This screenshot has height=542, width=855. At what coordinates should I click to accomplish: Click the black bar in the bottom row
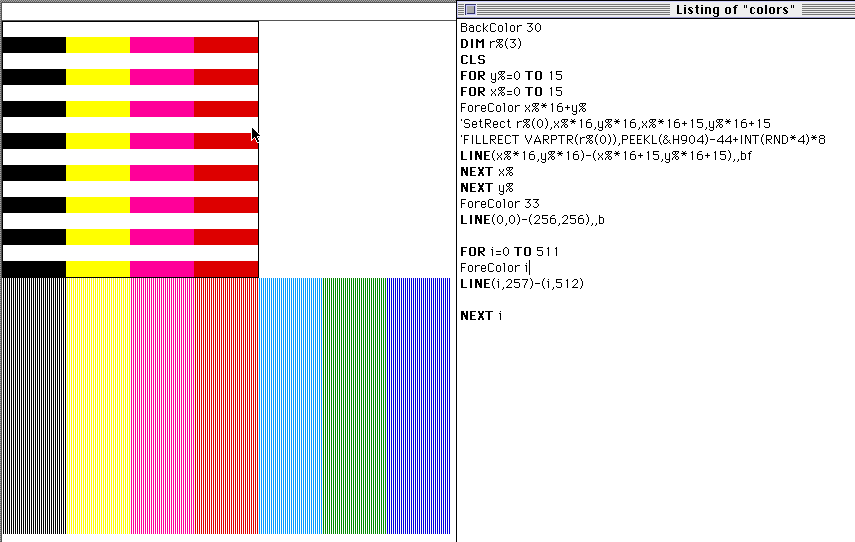[34, 269]
